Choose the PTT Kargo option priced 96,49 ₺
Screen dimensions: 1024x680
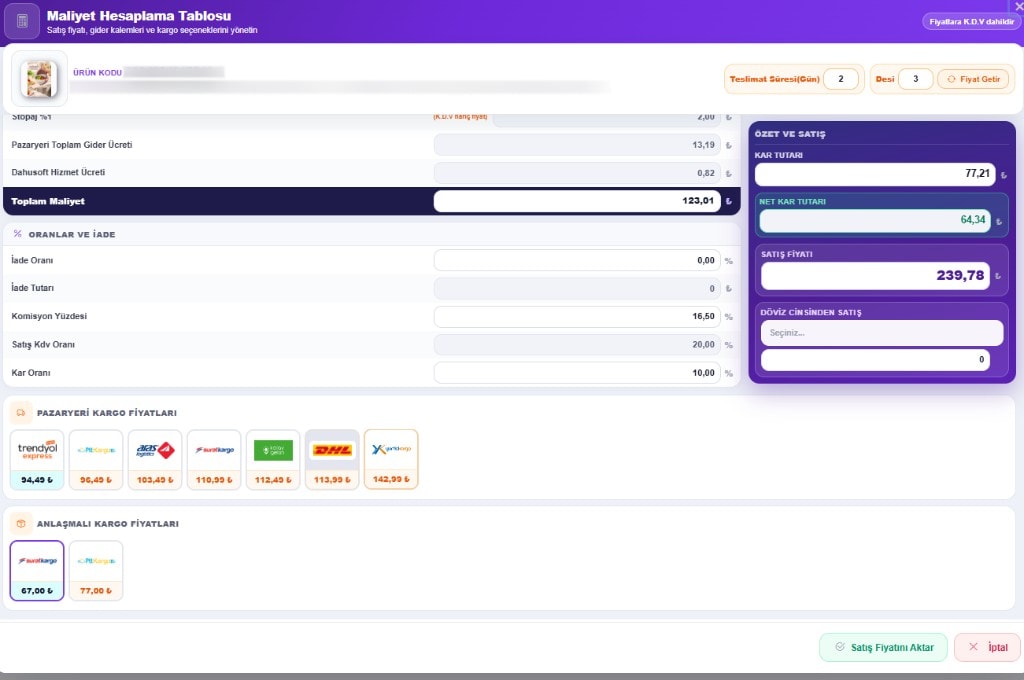point(96,459)
